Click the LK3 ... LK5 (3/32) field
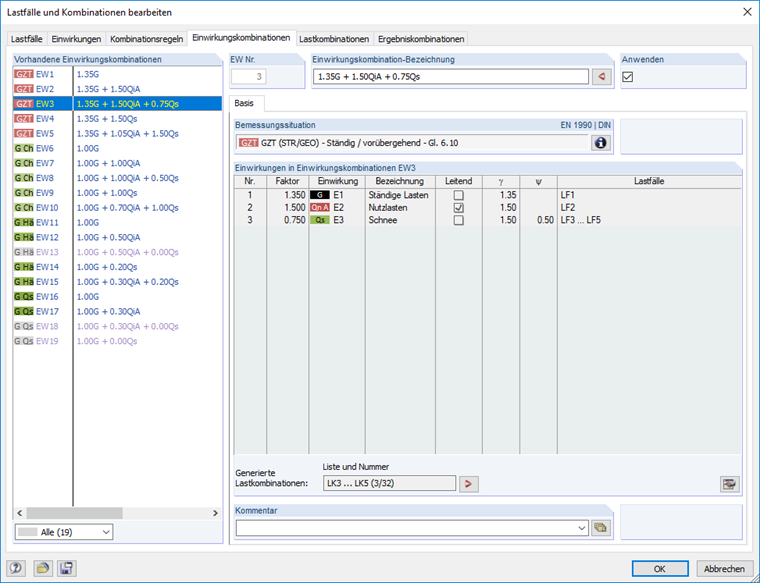This screenshot has height=583, width=760. (389, 483)
